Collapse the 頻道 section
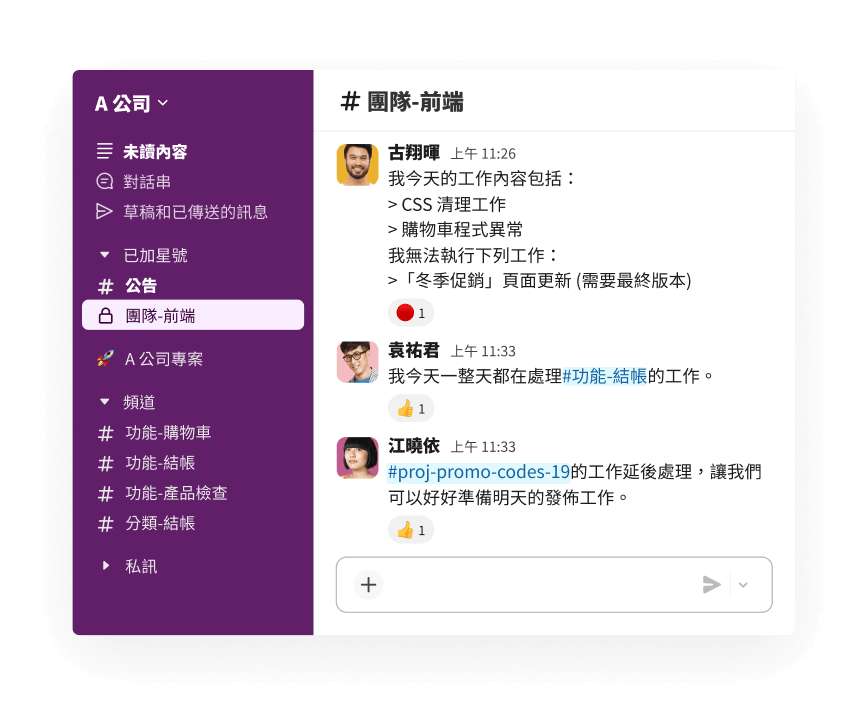This screenshot has width=868, height=726. [105, 402]
